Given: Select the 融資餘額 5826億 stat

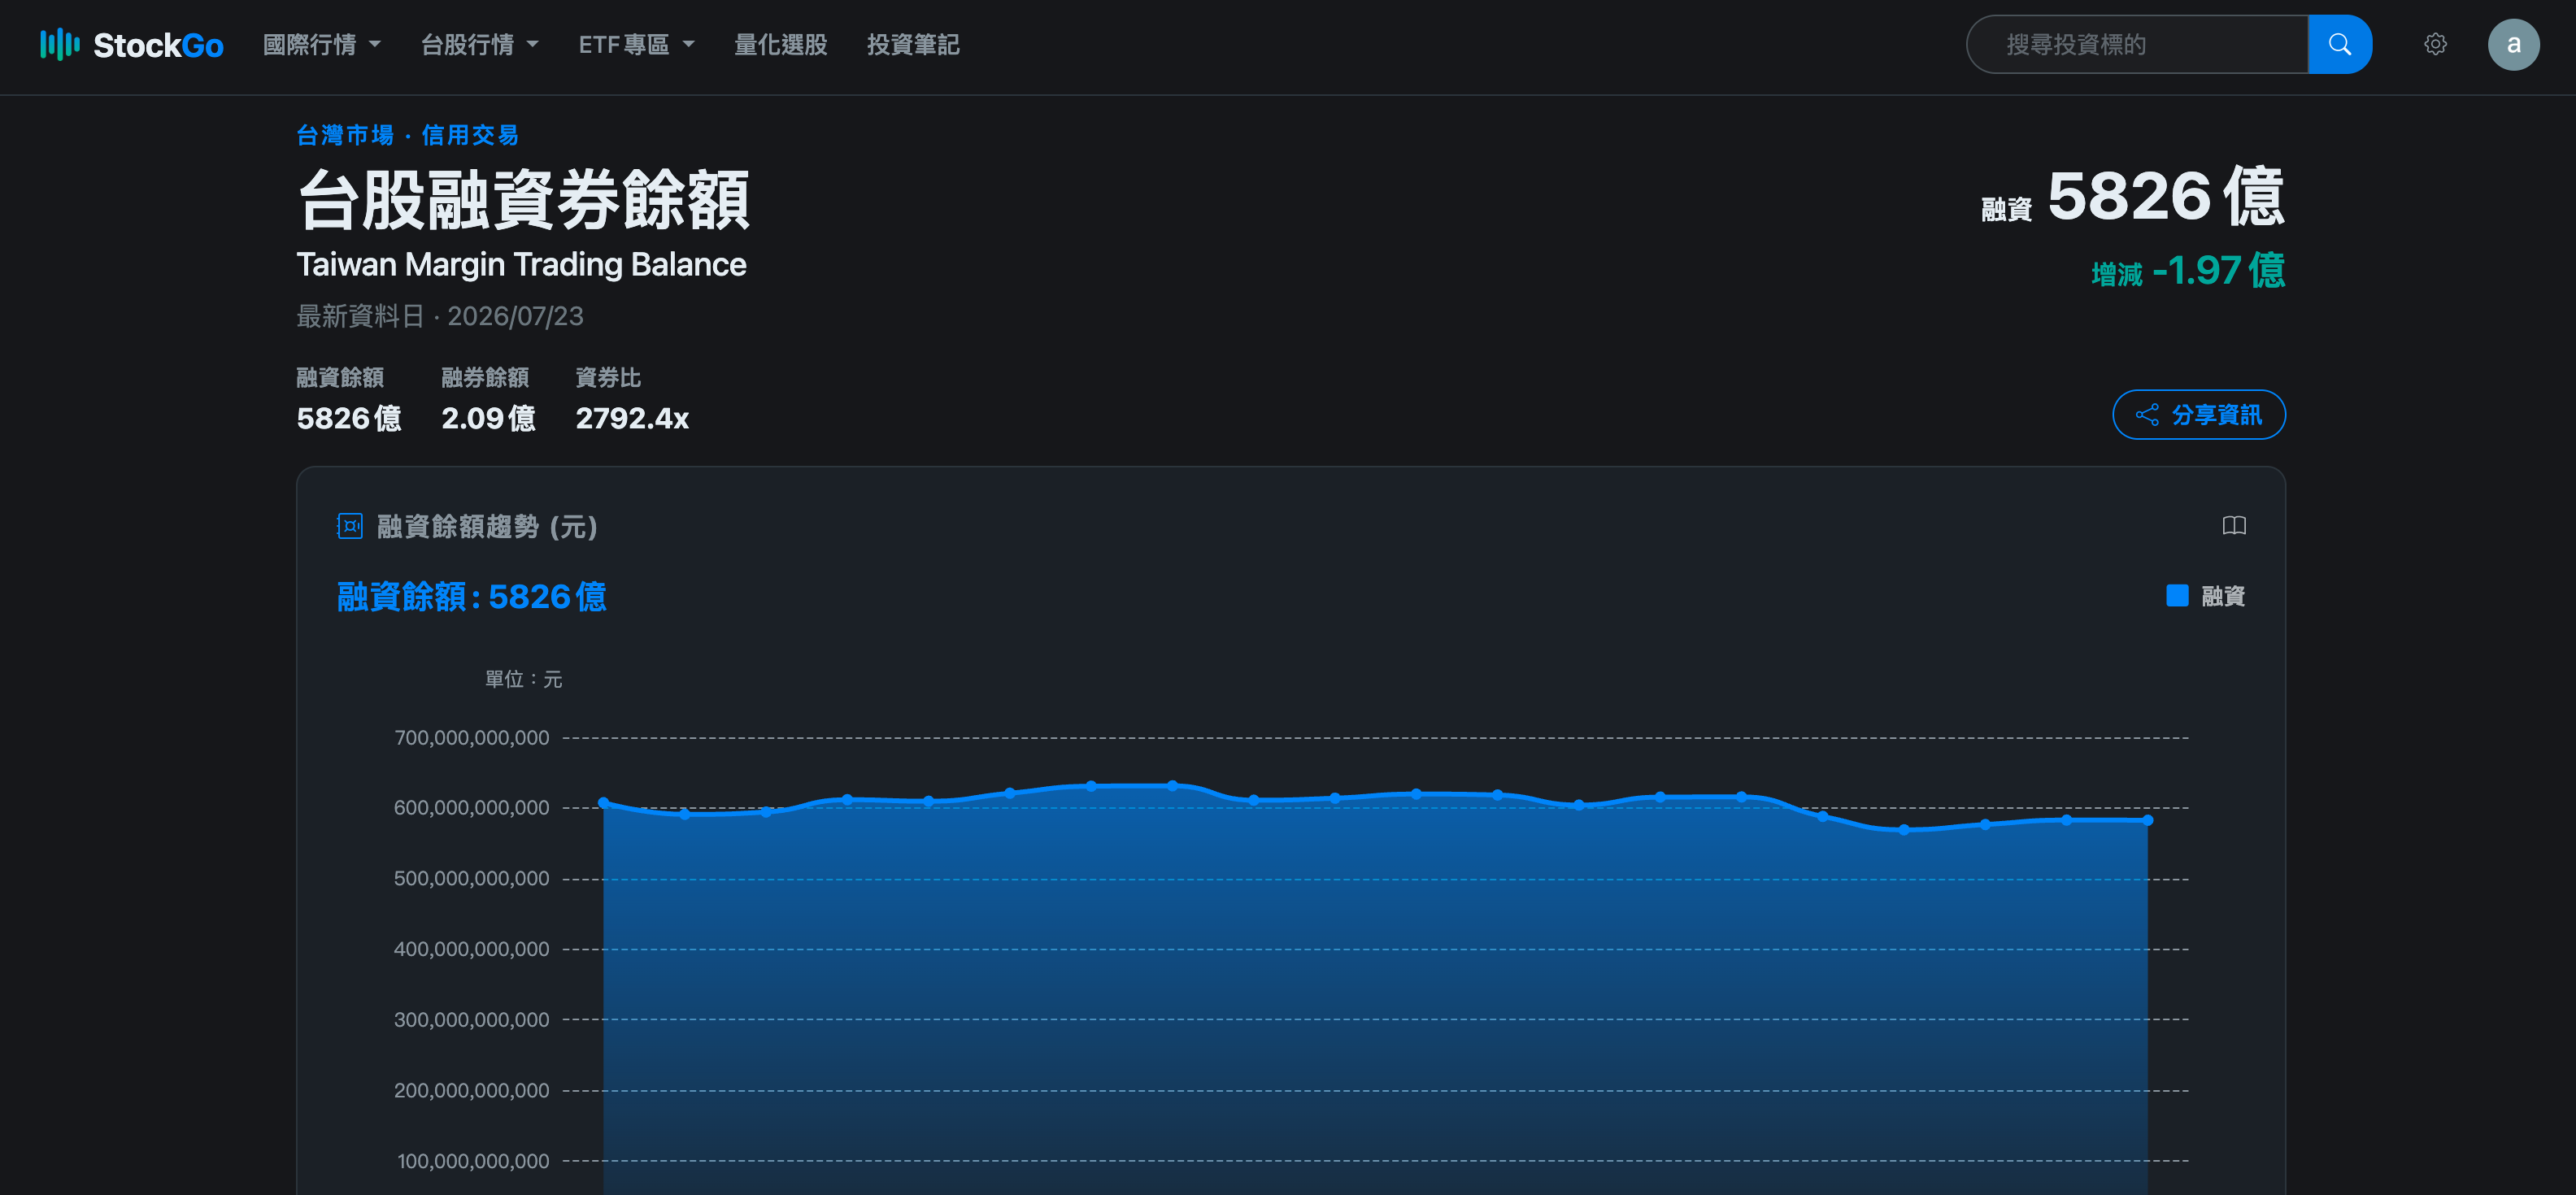Looking at the screenshot, I should pyautogui.click(x=349, y=399).
